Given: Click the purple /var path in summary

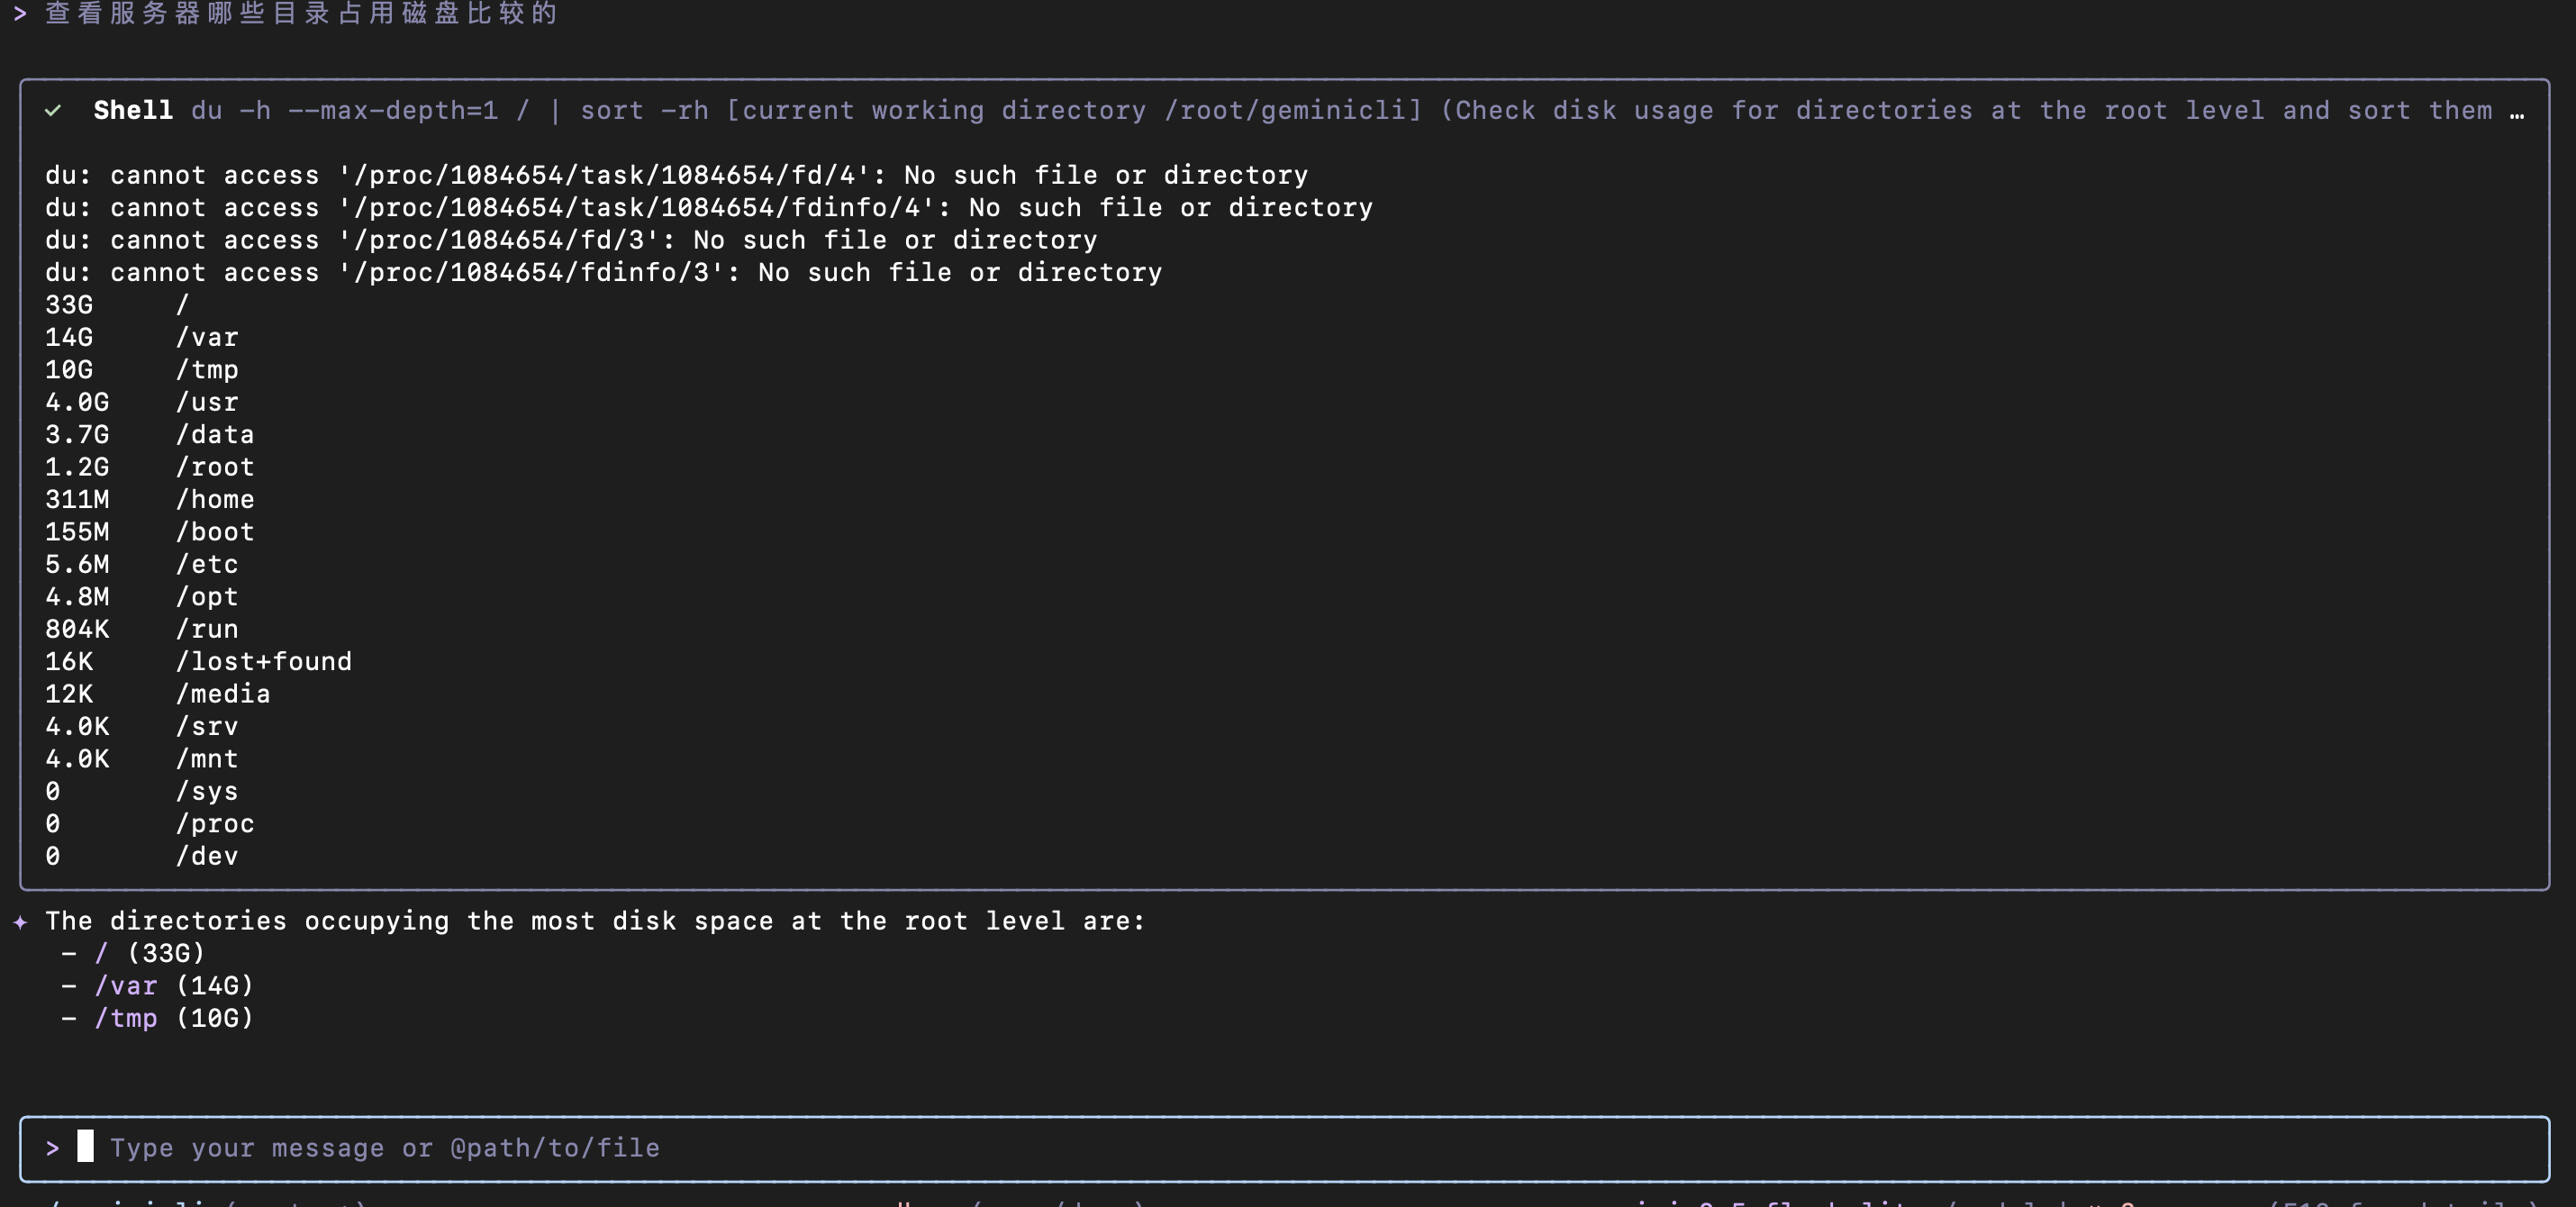Looking at the screenshot, I should point(126,986).
